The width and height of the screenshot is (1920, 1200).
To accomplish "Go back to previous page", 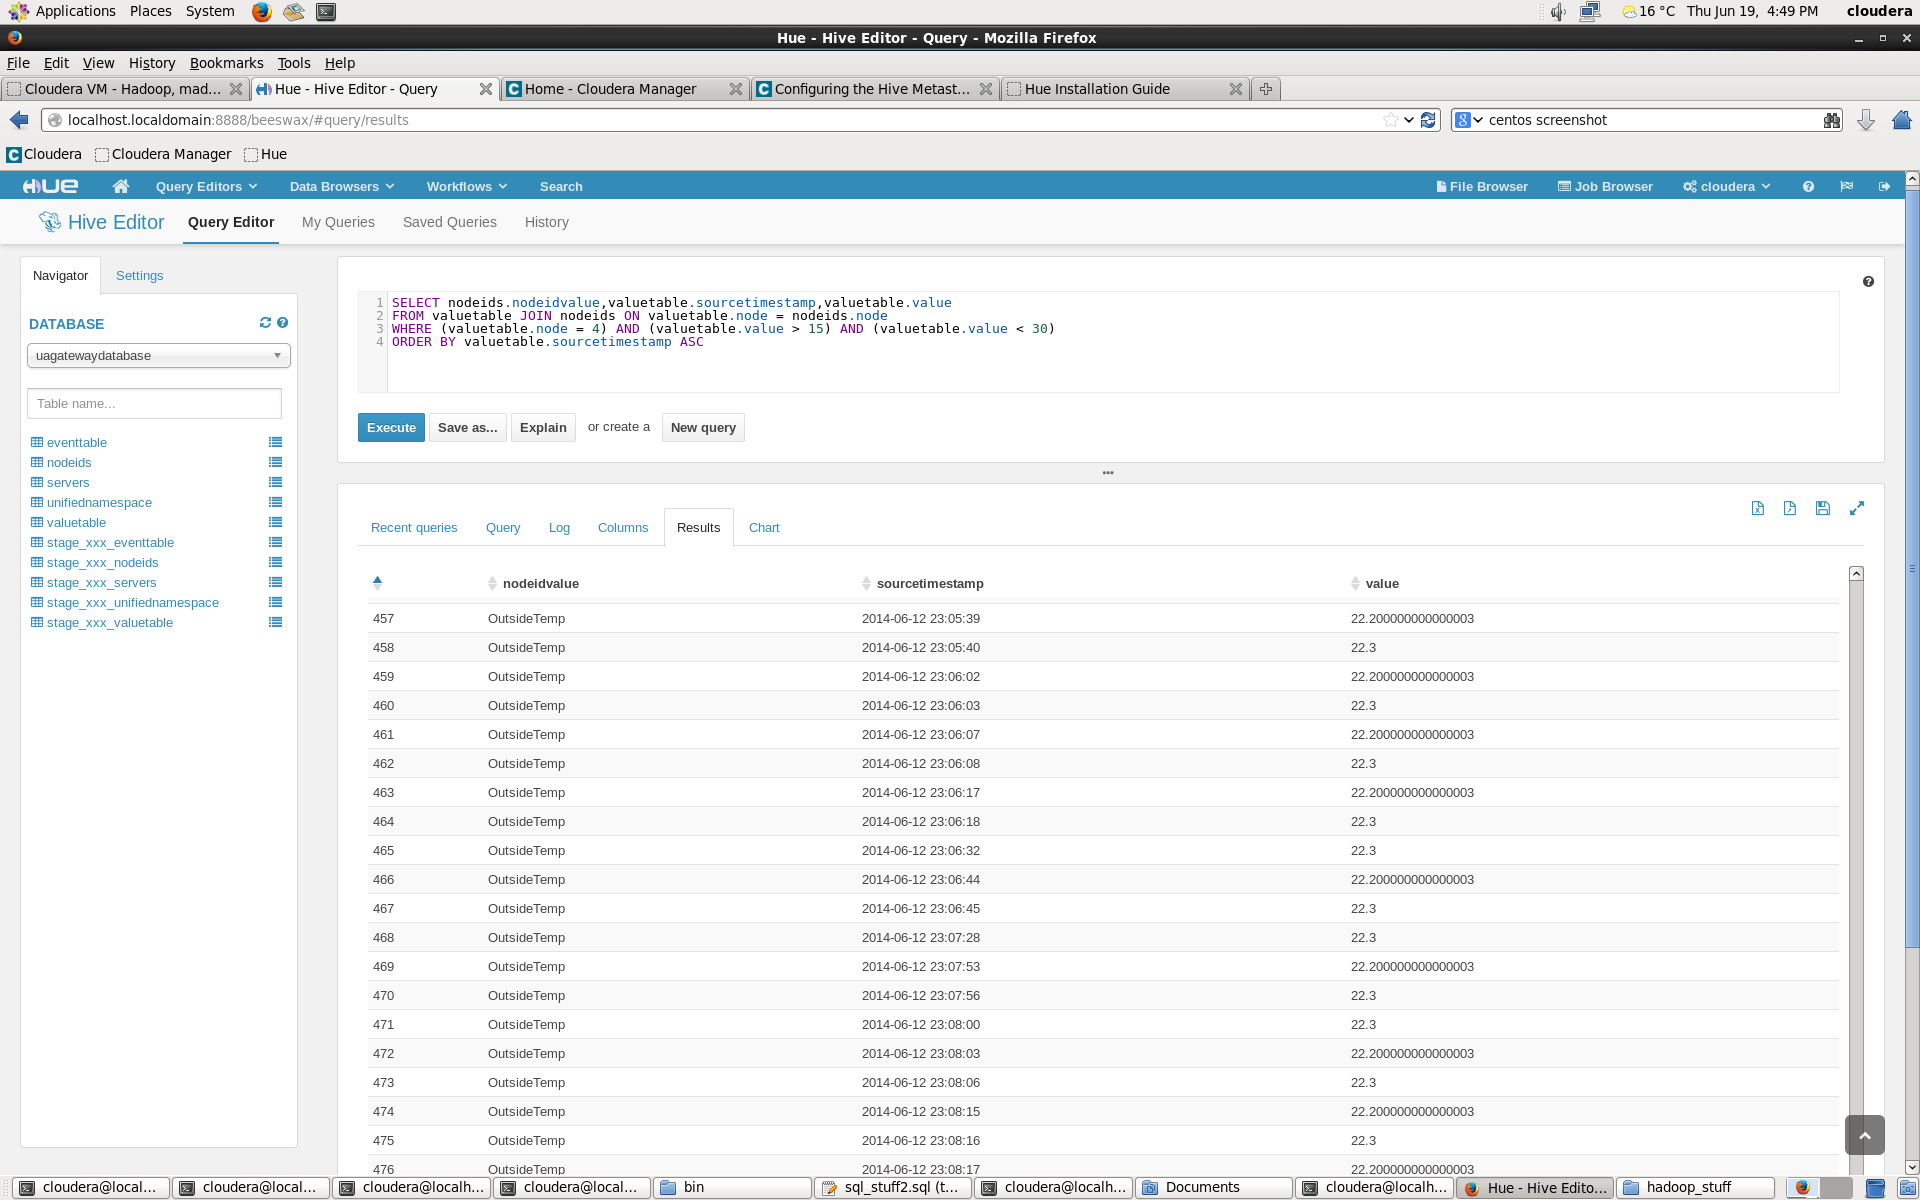I will pos(19,120).
